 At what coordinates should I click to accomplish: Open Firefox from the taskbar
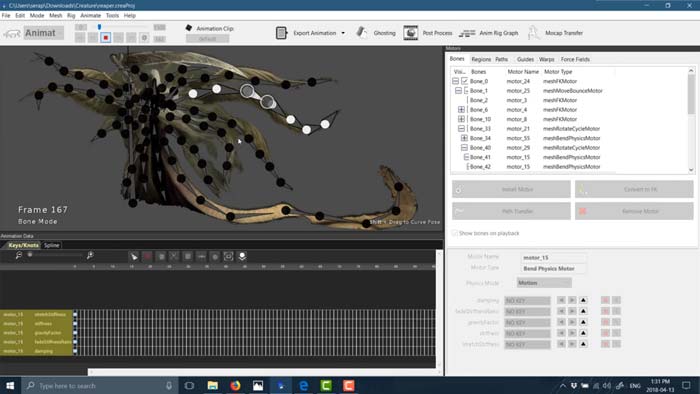pos(235,385)
